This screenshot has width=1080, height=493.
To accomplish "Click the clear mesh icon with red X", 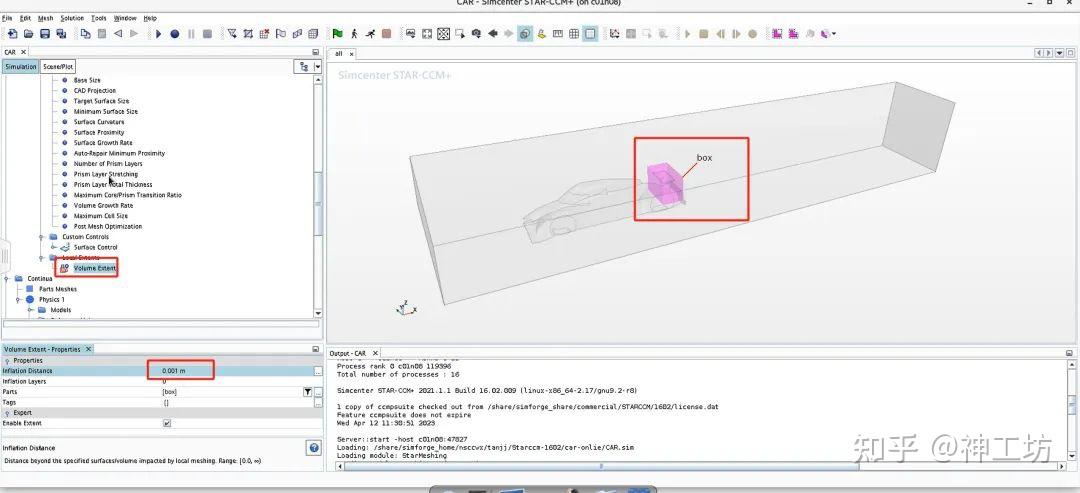I will coord(264,34).
